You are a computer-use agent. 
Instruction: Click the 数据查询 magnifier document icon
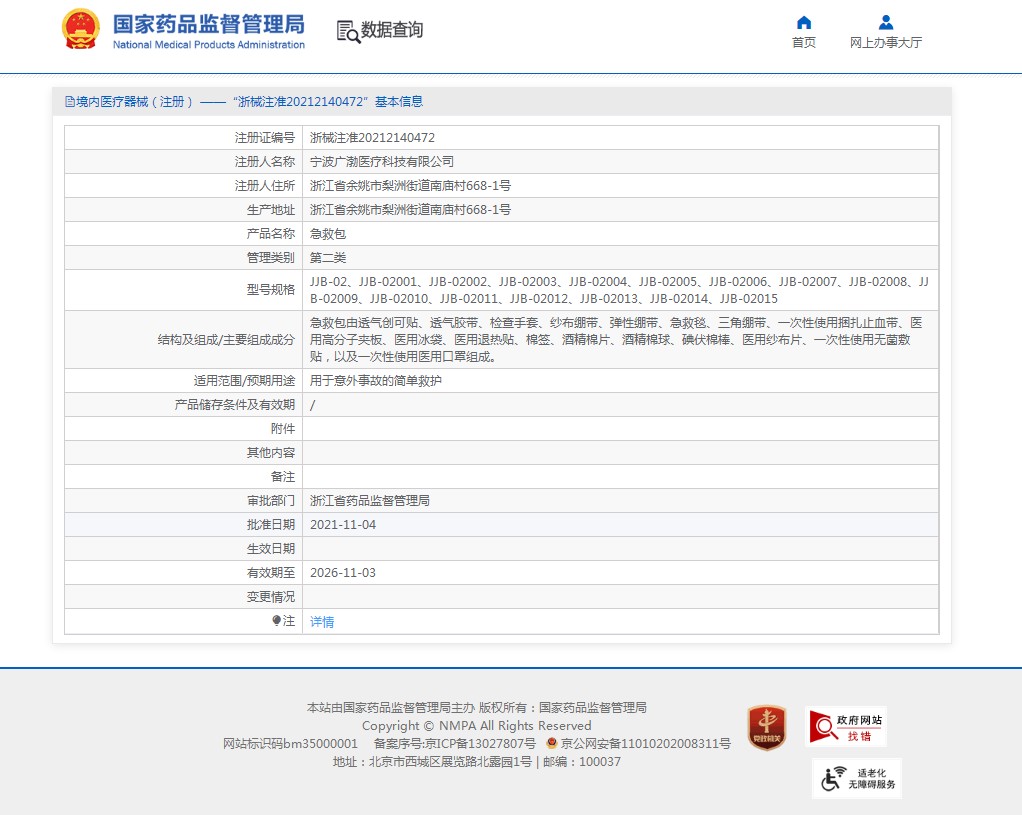click(348, 31)
